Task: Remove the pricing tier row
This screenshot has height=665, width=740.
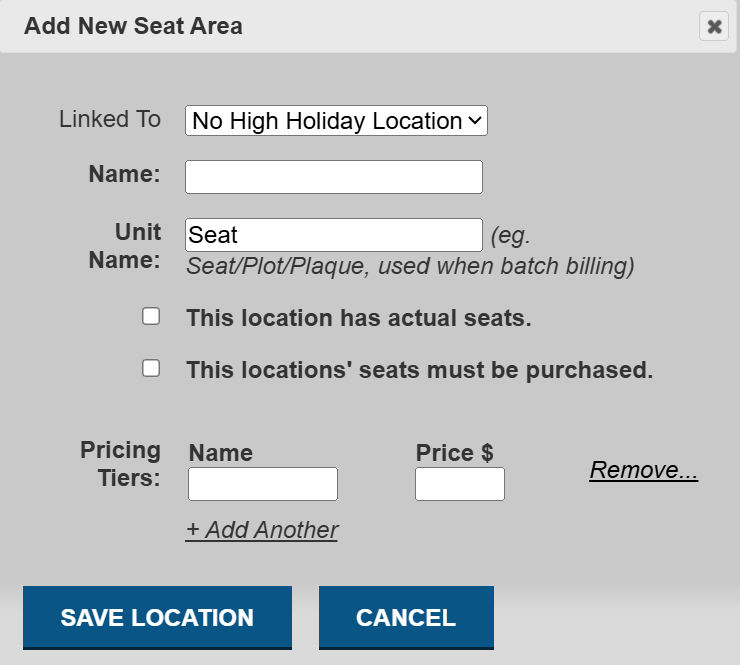Action: point(643,470)
